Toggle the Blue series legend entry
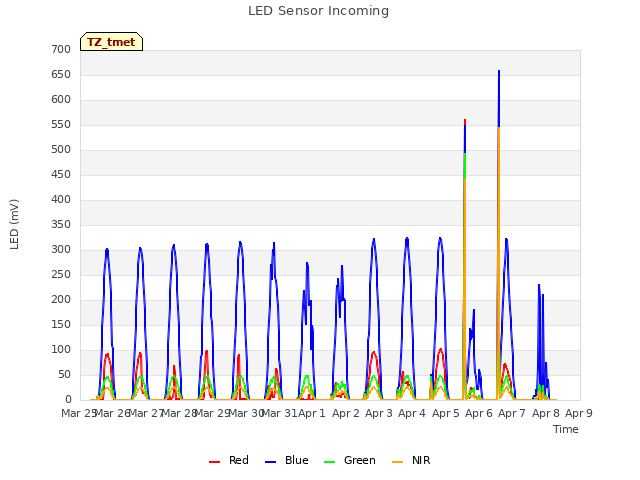 (287, 460)
